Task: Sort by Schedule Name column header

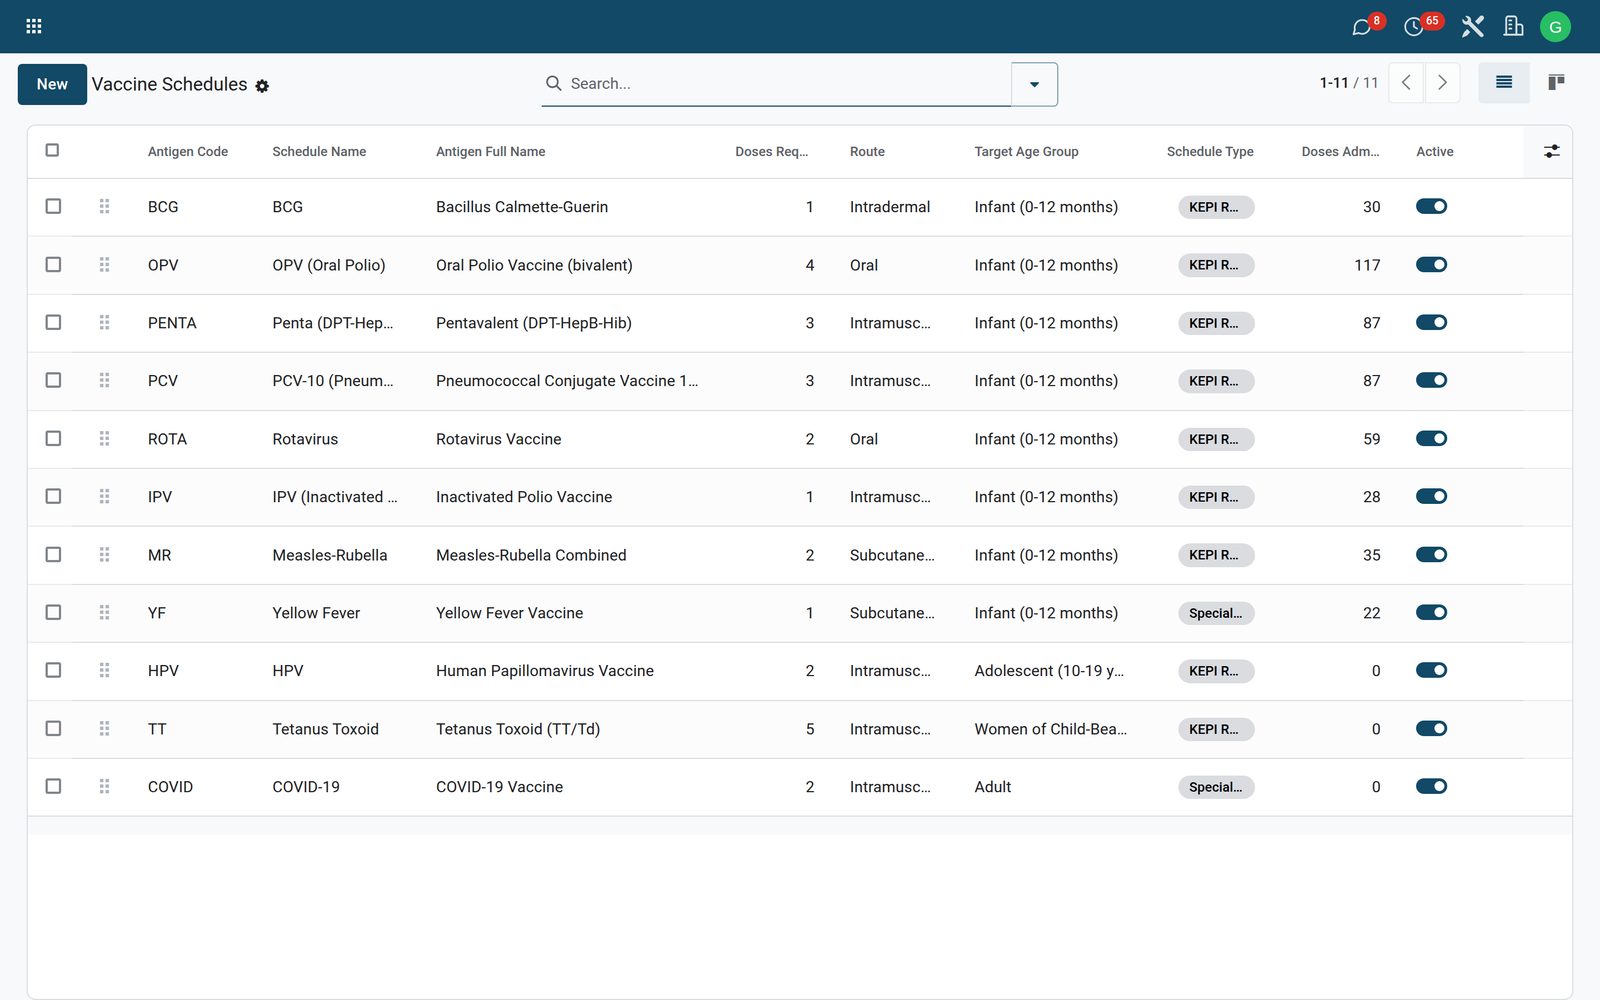Action: click(319, 152)
